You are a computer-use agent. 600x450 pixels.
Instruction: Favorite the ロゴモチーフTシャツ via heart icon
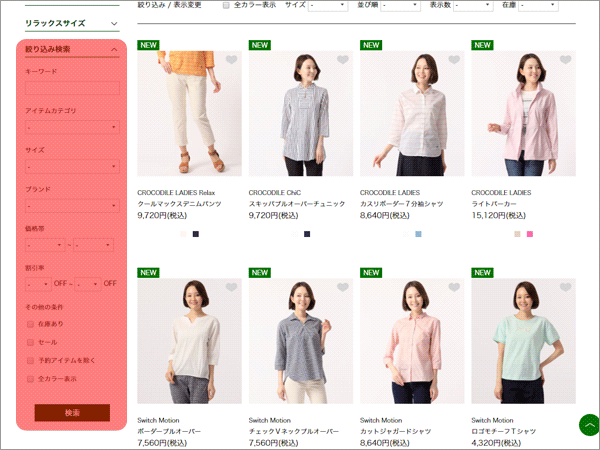coord(565,287)
